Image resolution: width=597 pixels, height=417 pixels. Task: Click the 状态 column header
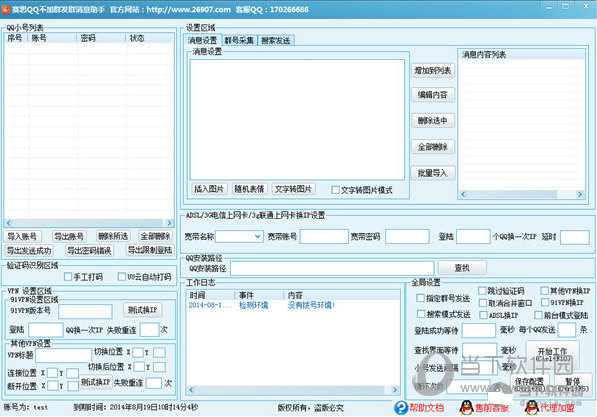[149, 38]
